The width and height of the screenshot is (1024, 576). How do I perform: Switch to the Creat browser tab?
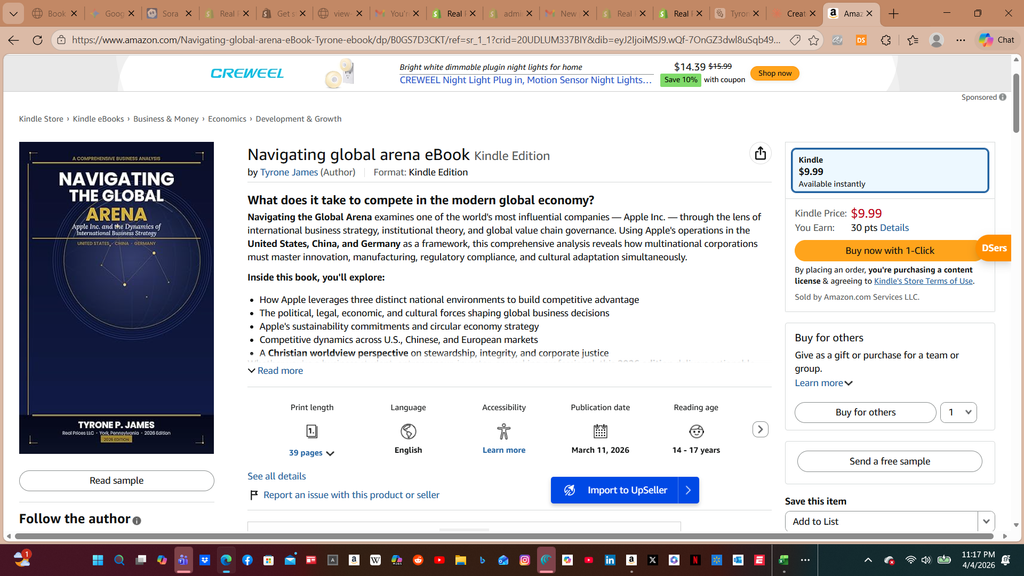794,13
